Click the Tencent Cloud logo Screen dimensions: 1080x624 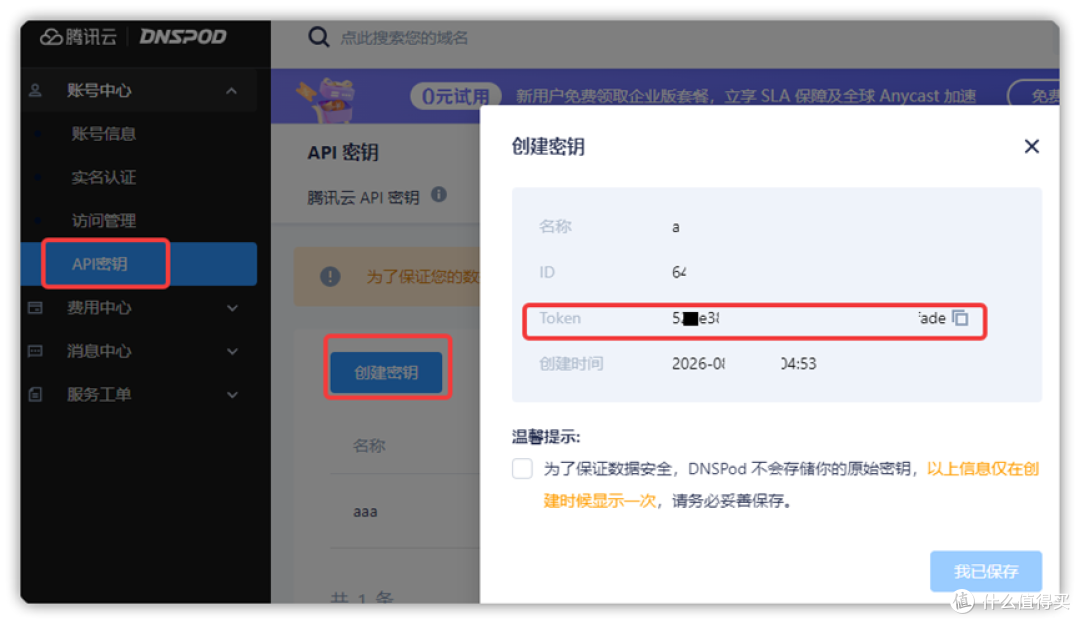(79, 37)
